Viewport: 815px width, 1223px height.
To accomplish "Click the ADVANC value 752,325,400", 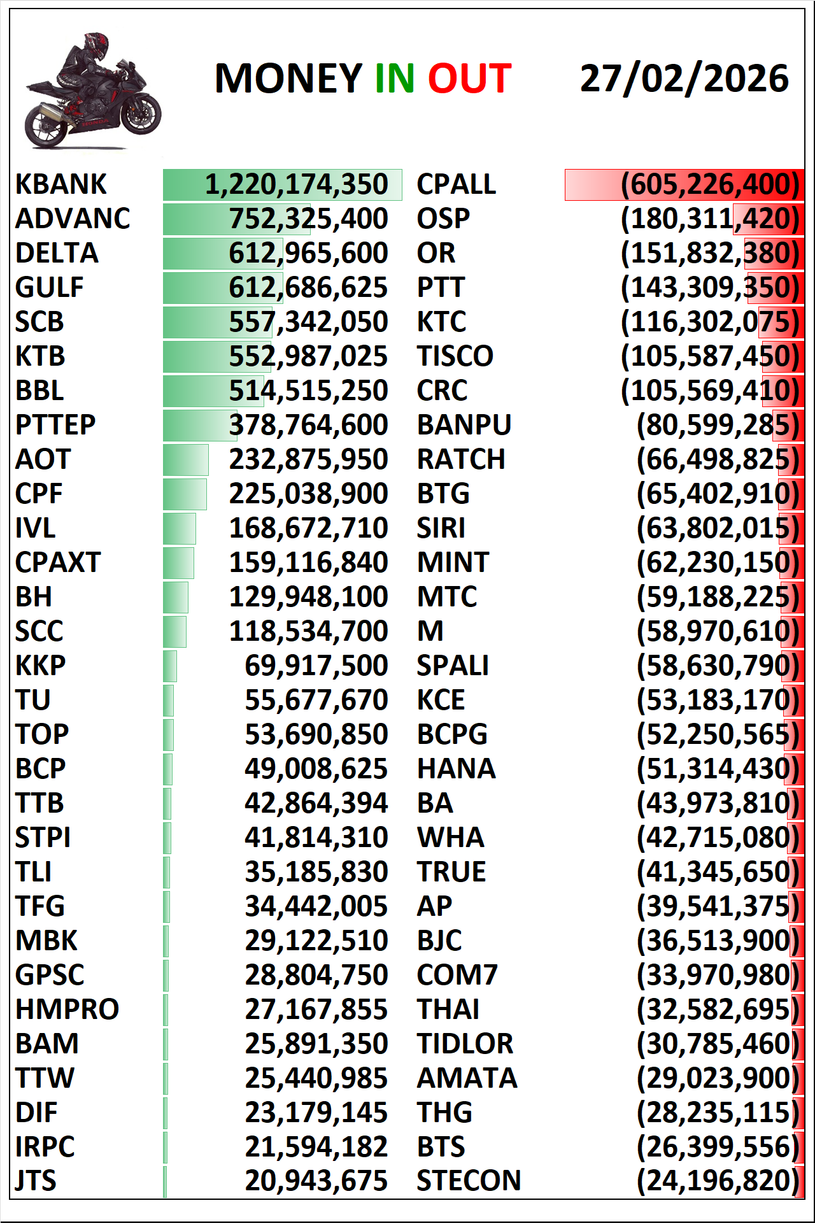I will pos(308,219).
